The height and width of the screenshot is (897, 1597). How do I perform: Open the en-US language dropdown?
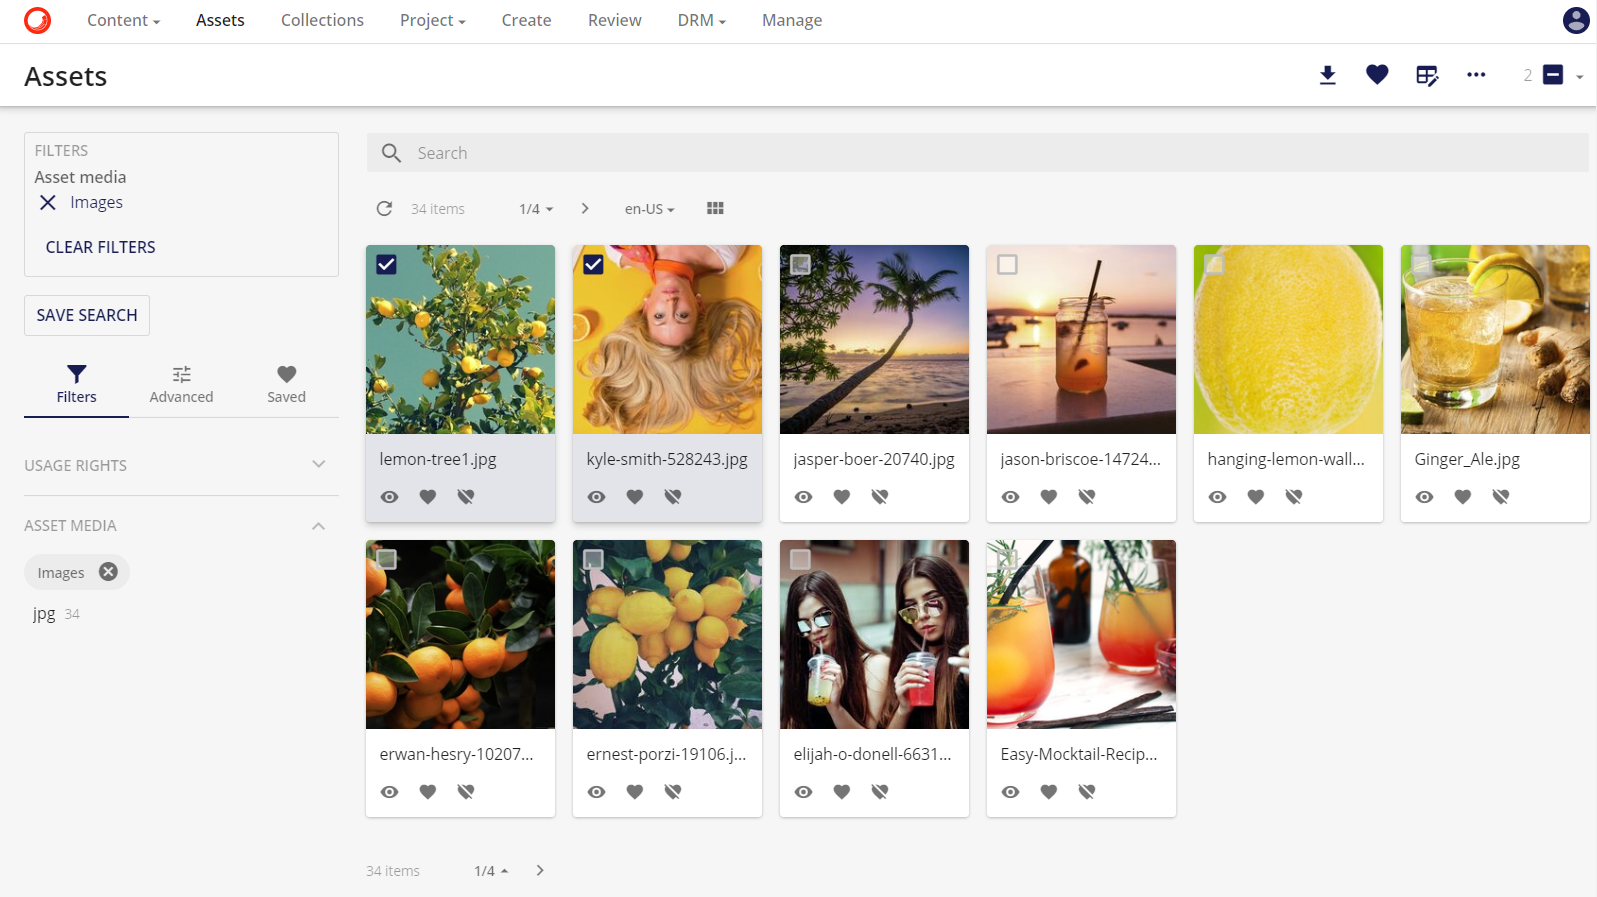coord(649,209)
